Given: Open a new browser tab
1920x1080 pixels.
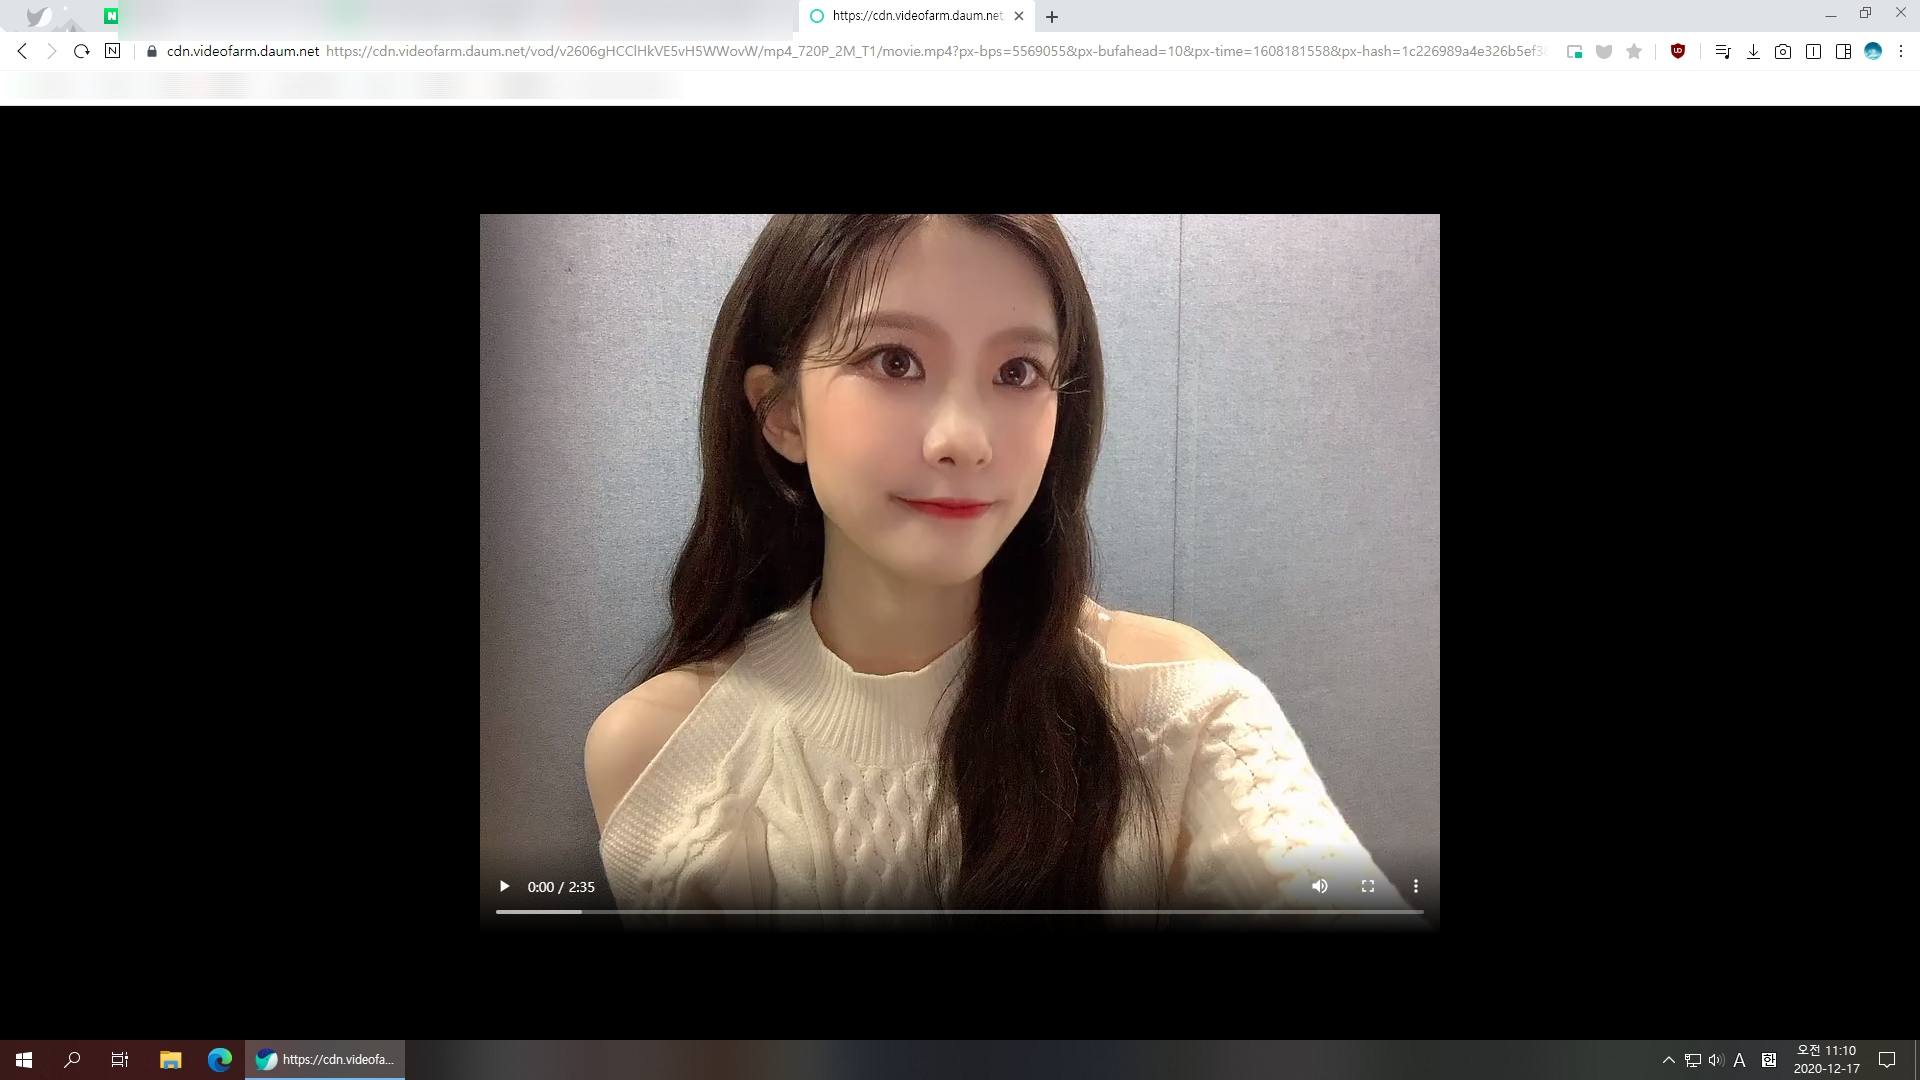Looking at the screenshot, I should pos(1052,16).
